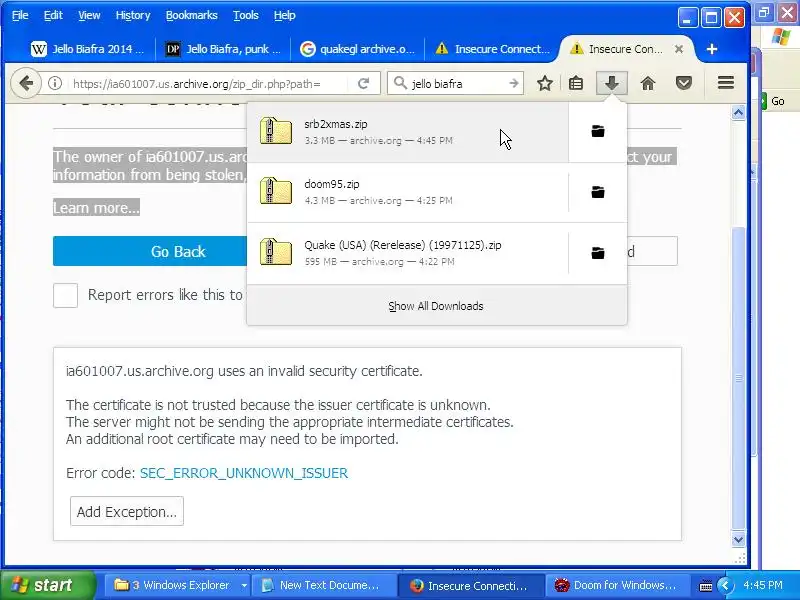Reload the current page
The width and height of the screenshot is (800, 600).
[363, 83]
